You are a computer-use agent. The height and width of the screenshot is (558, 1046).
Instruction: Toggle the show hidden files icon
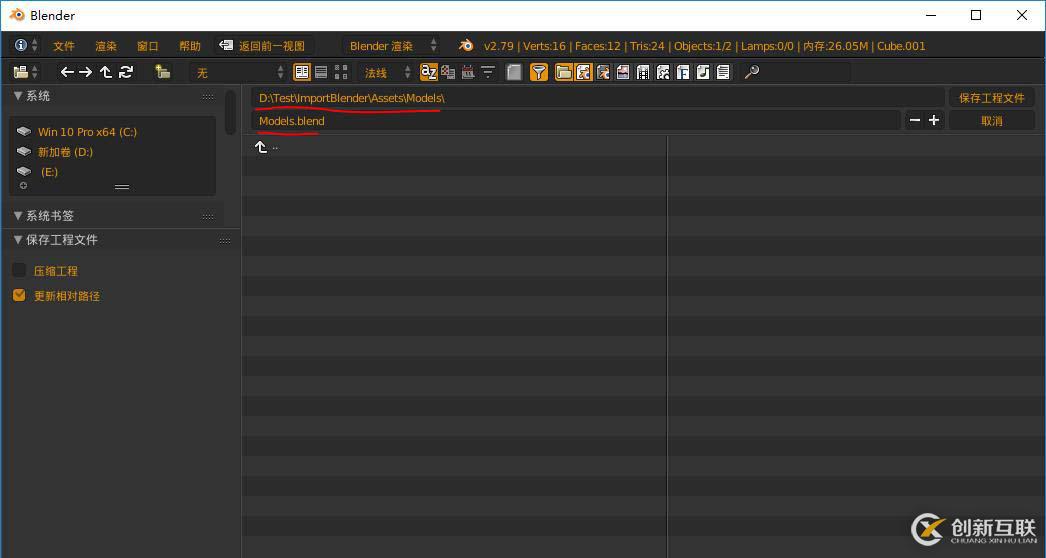[514, 72]
